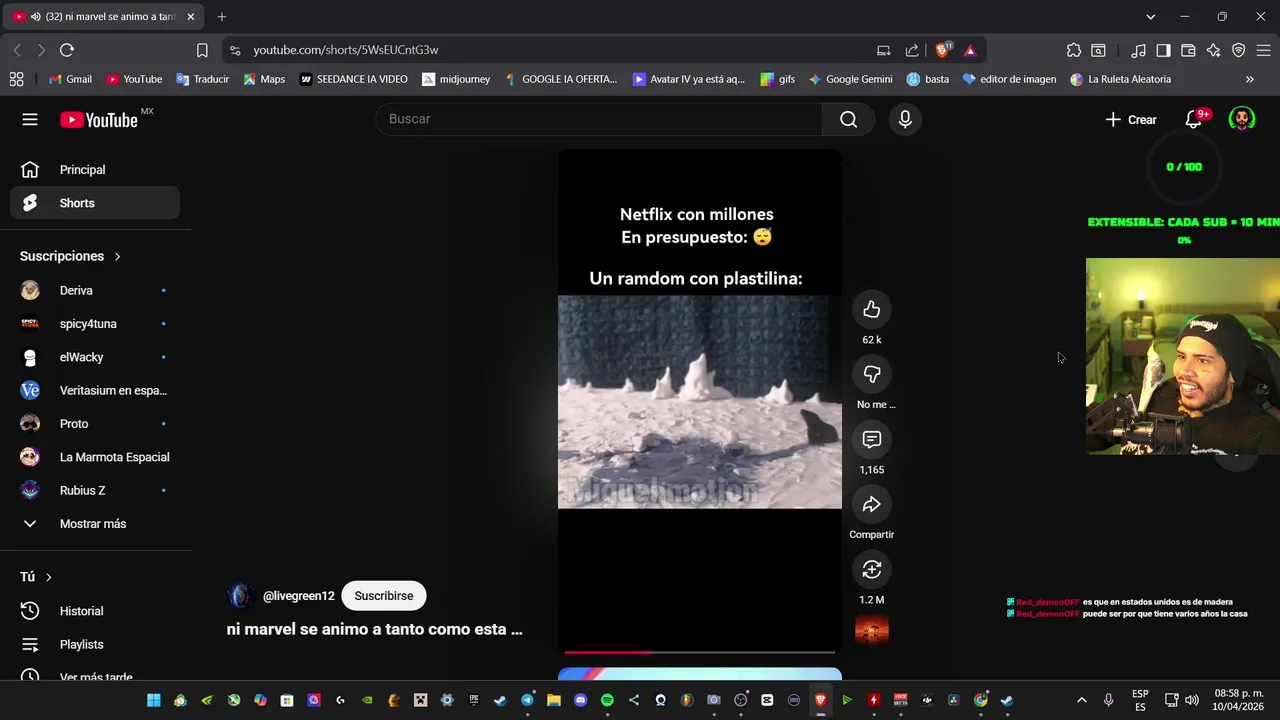The width and height of the screenshot is (1280, 720).
Task: Click the Suscribirse button
Action: [x=384, y=596]
